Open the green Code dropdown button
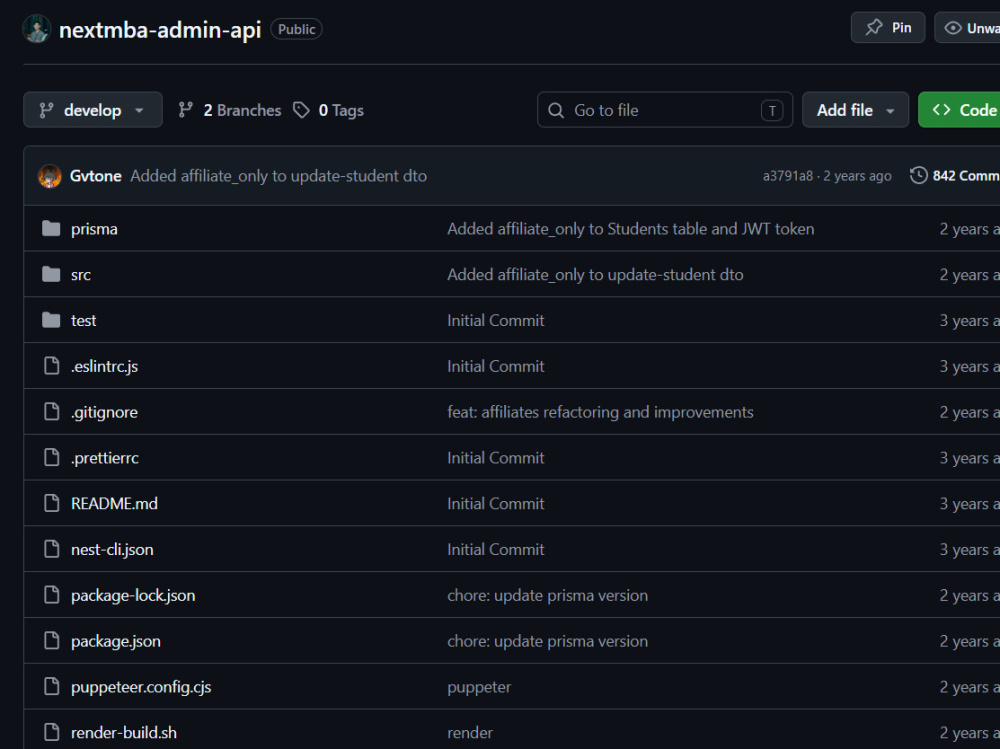1000x749 pixels. pyautogui.click(x=959, y=110)
